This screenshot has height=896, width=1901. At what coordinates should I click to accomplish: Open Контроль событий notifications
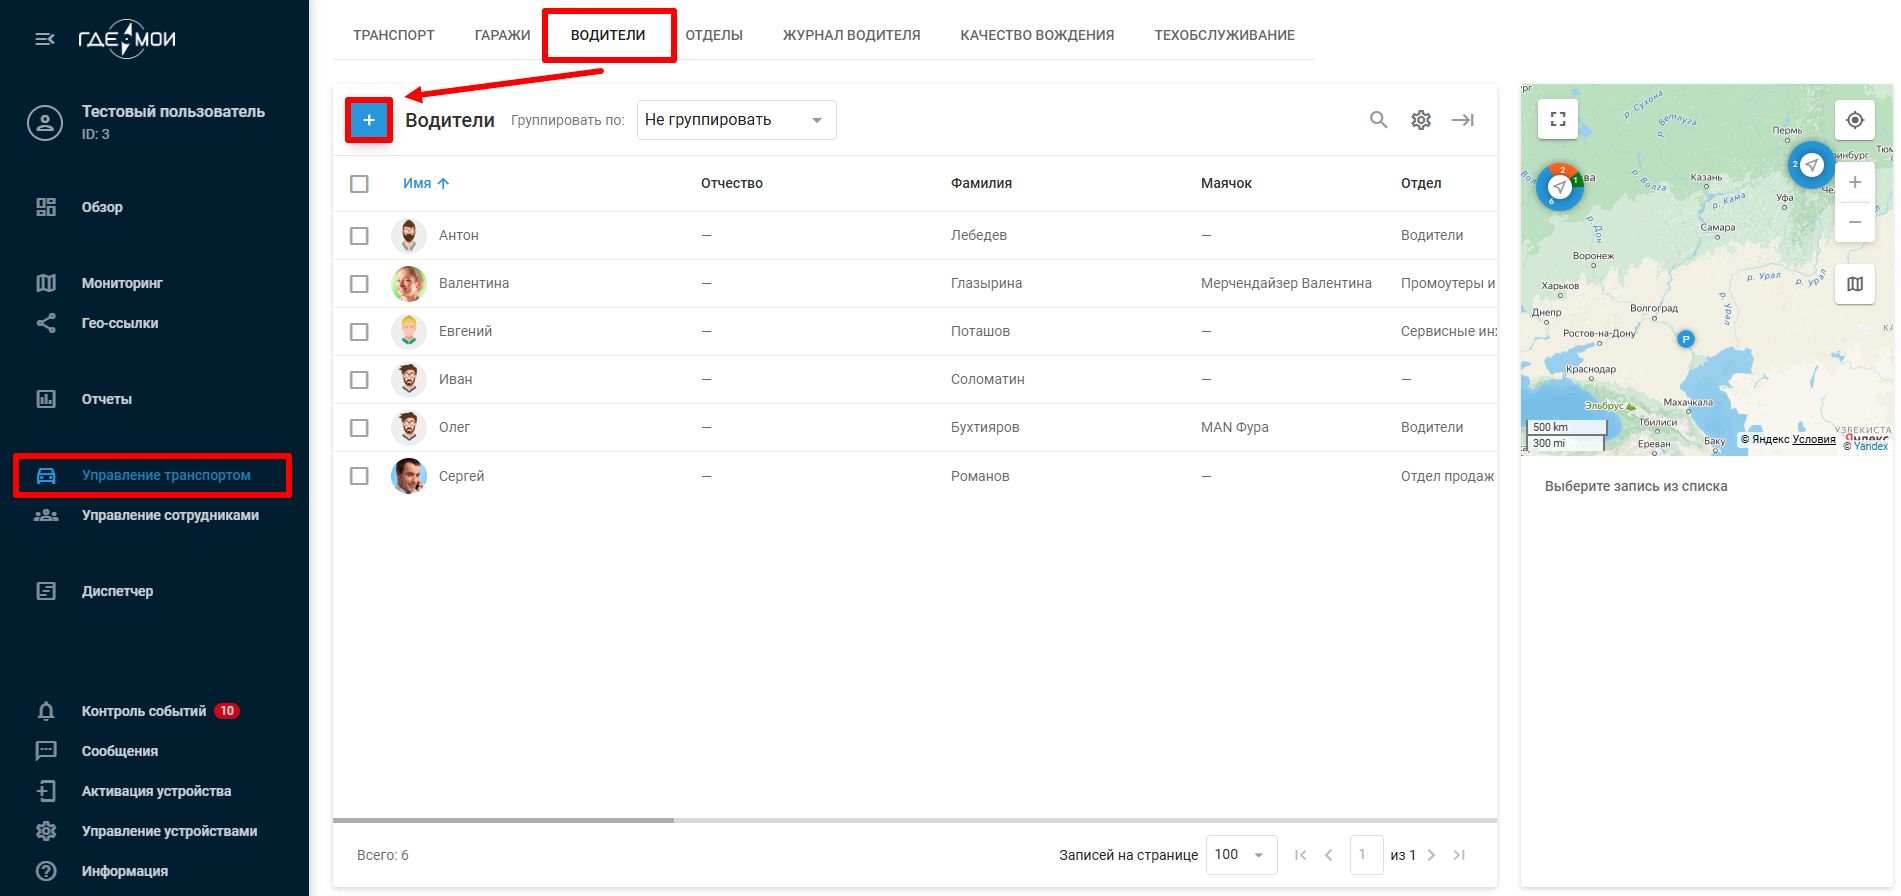[144, 711]
